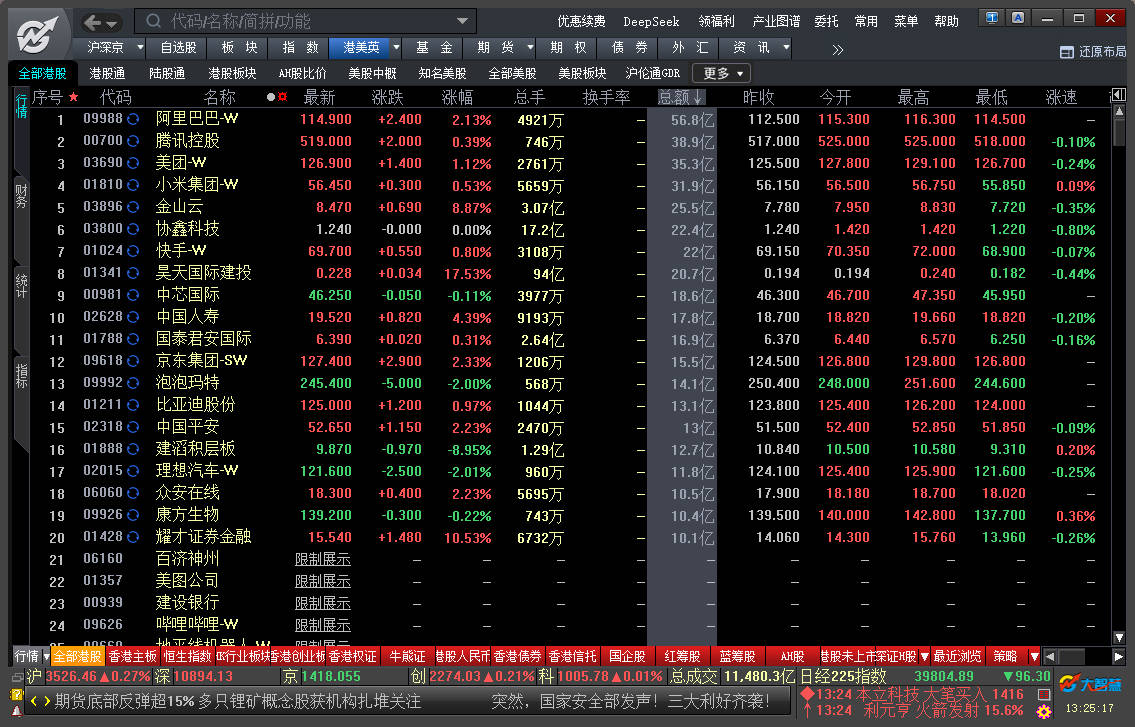Open the 产业图谱 menu
This screenshot has height=727, width=1135.
point(776,22)
